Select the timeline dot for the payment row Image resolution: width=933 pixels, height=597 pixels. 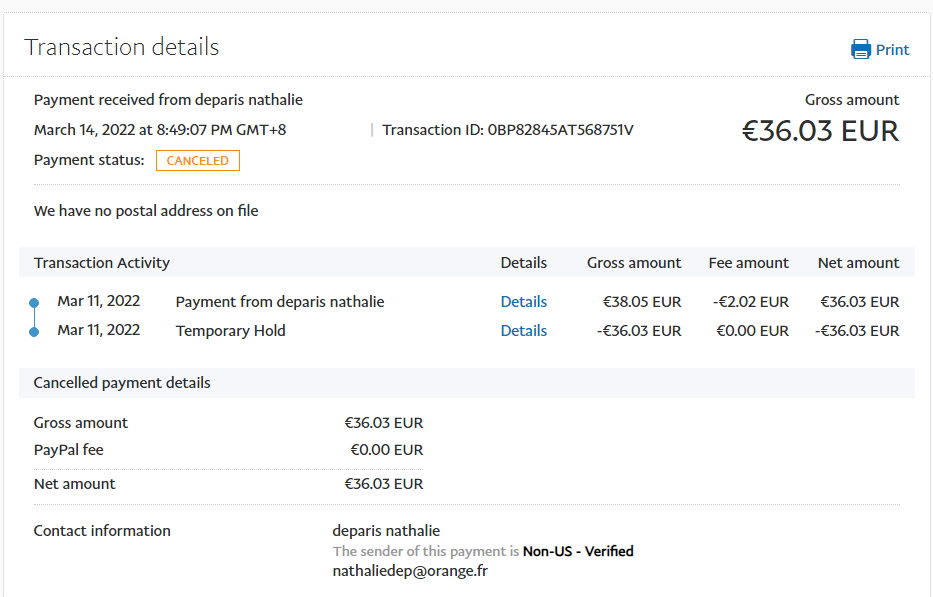pyautogui.click(x=34, y=302)
